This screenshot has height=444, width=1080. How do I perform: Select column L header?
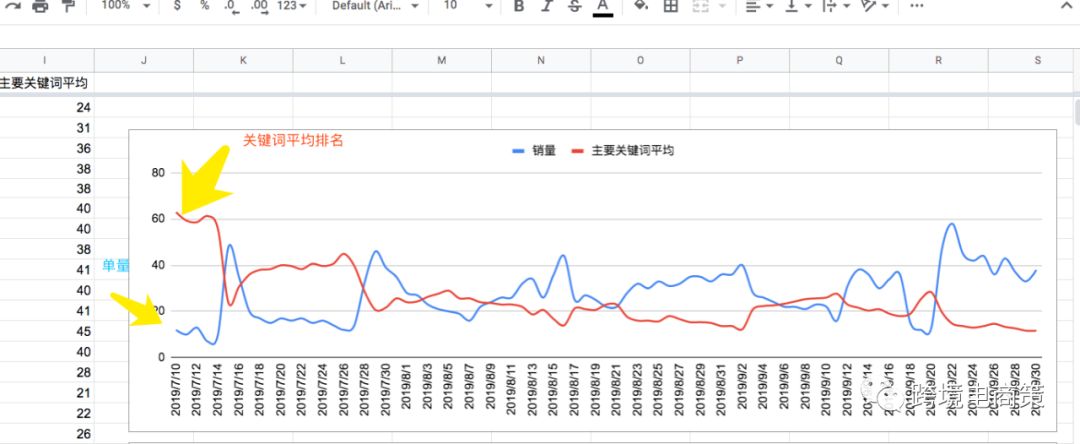pyautogui.click(x=342, y=61)
